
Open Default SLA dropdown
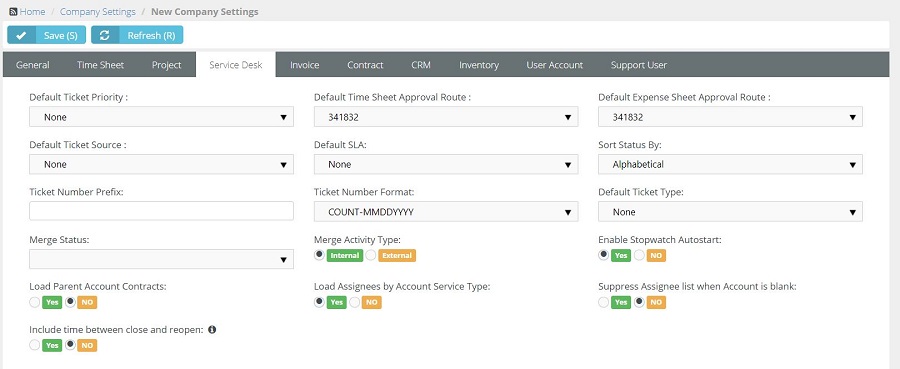(446, 164)
